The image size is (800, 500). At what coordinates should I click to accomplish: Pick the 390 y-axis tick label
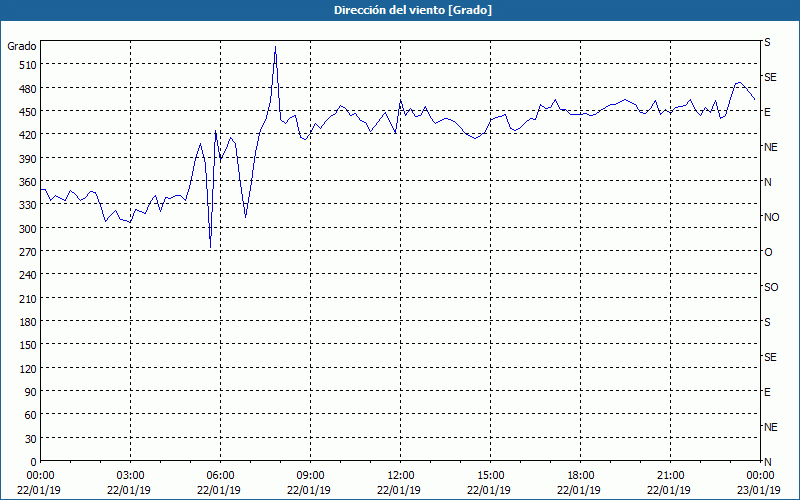coord(29,159)
